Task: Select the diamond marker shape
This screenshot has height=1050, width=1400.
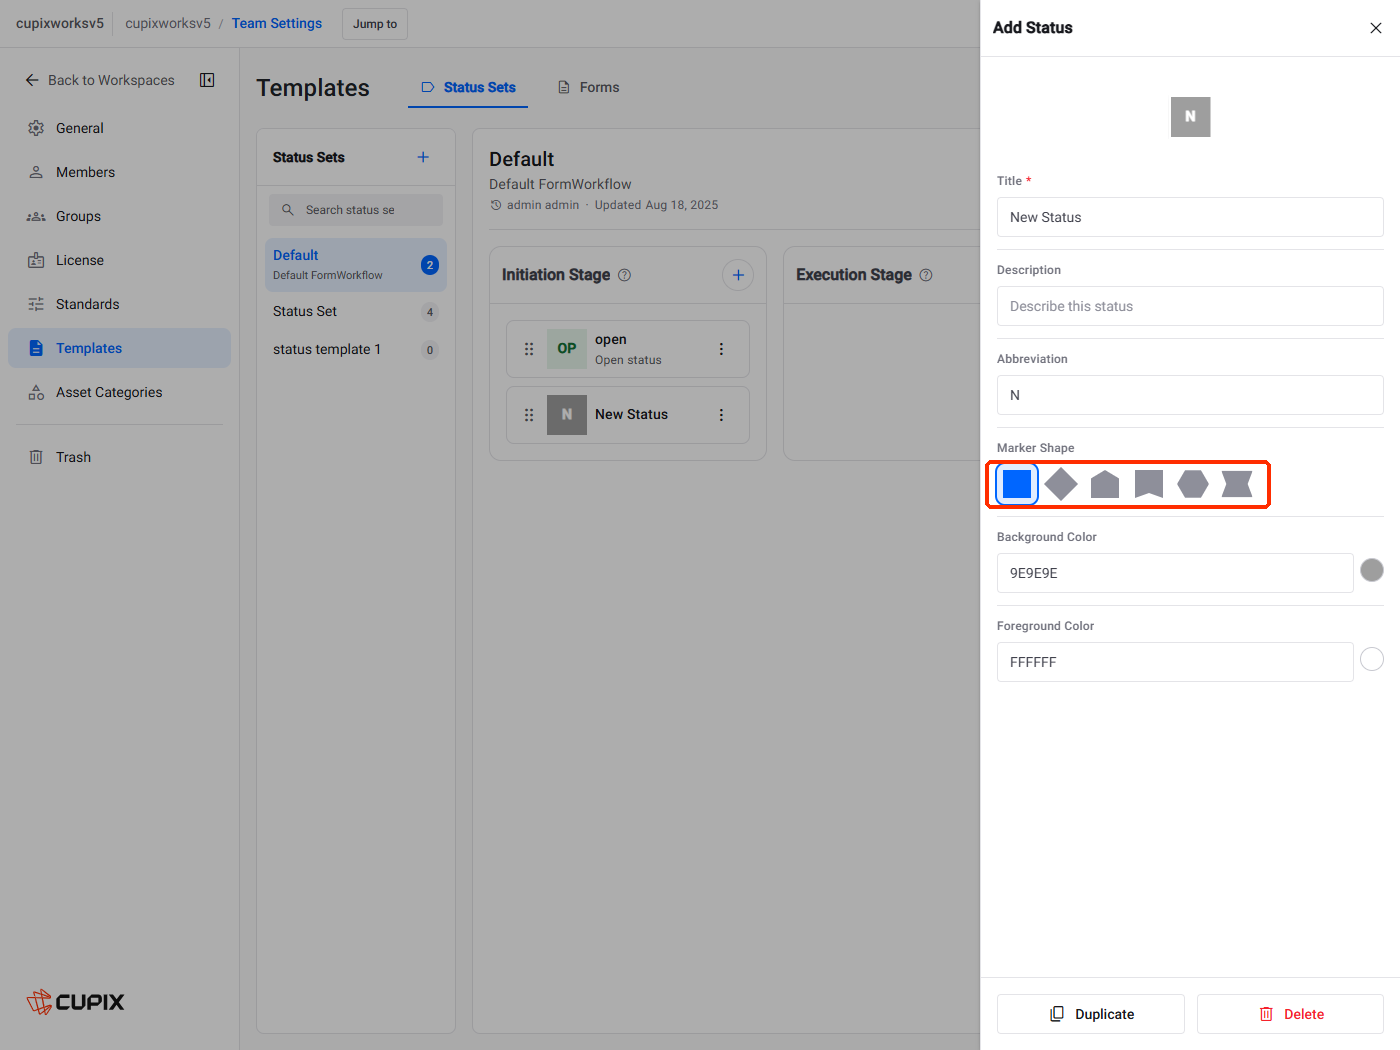Action: pyautogui.click(x=1061, y=484)
